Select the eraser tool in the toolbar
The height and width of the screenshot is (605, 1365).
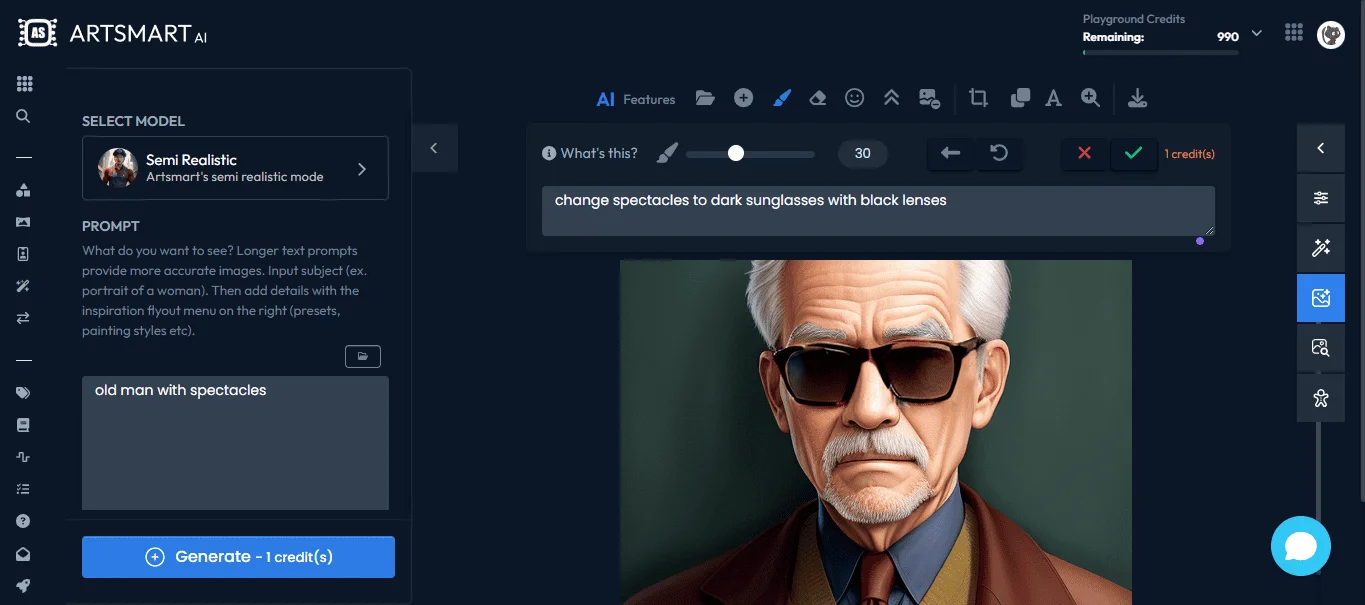coord(818,98)
